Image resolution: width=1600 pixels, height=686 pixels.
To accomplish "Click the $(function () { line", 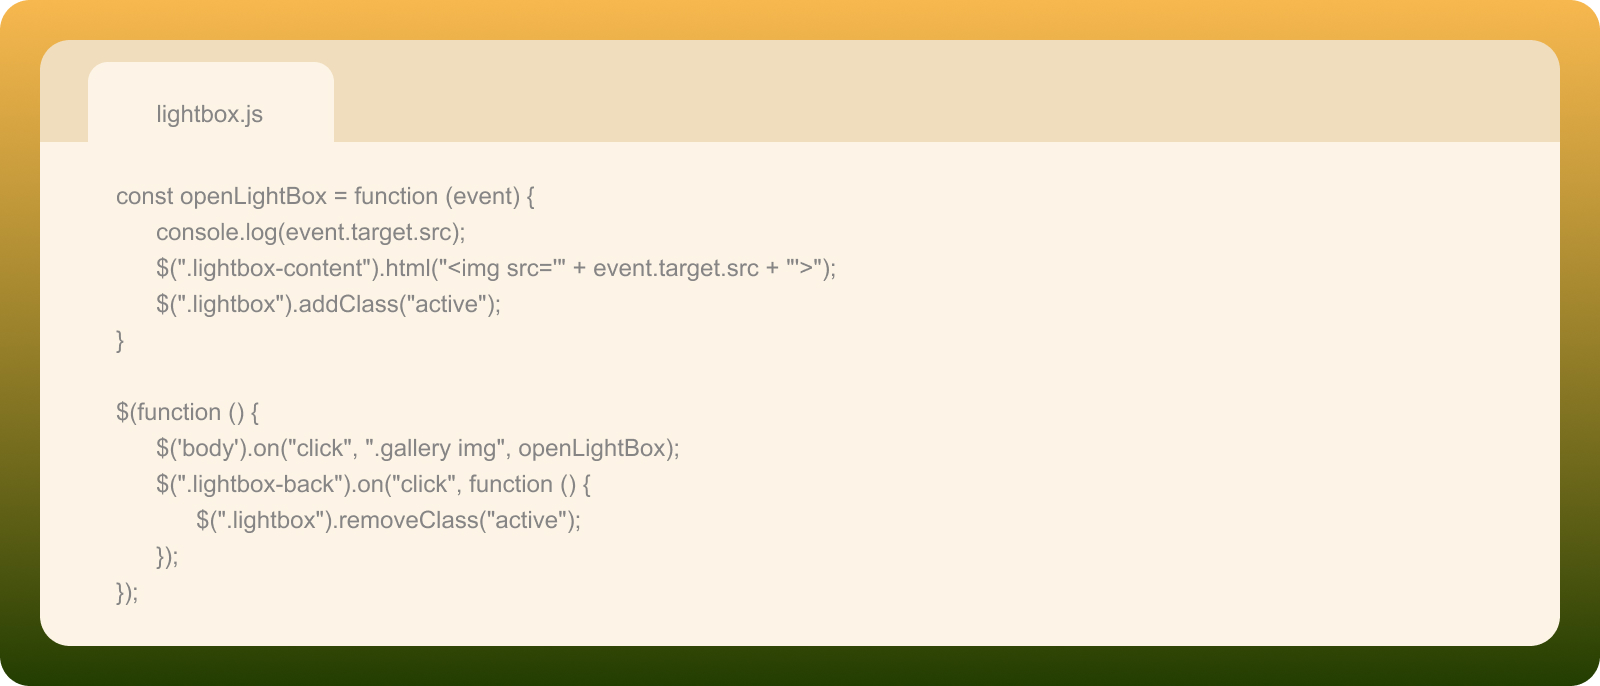I will pyautogui.click(x=187, y=412).
